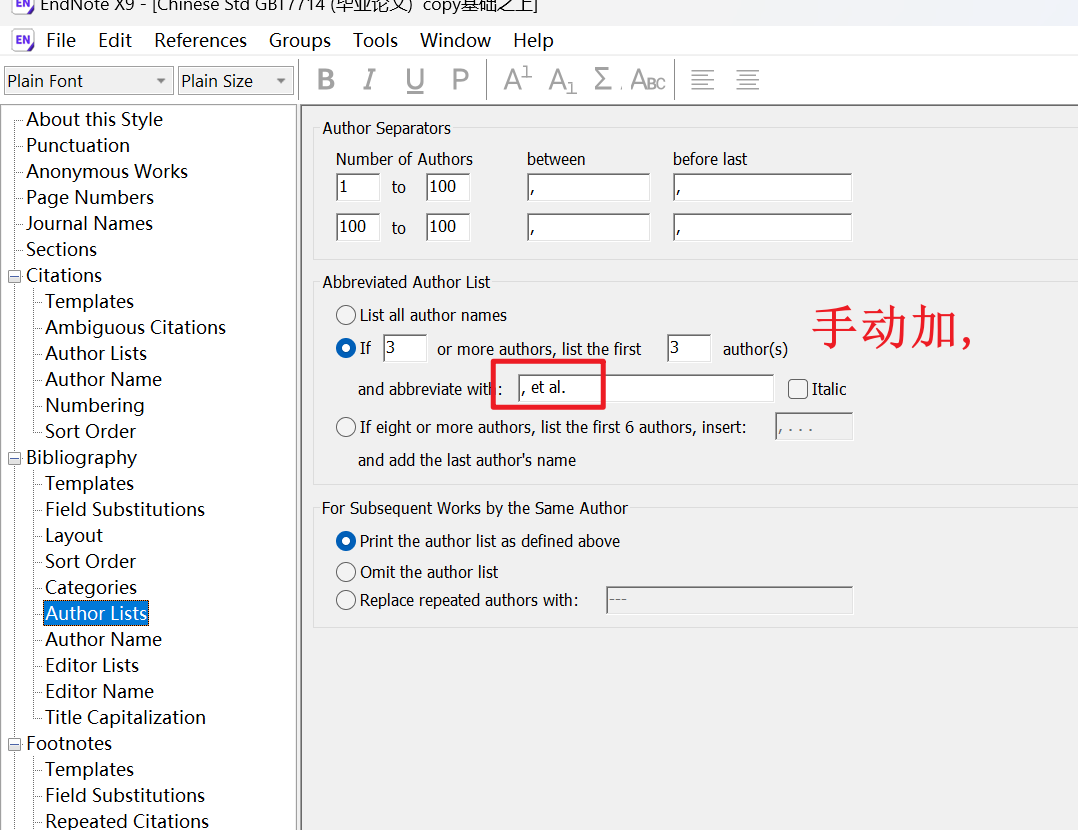1078x830 pixels.
Task: Collapse the Bibliography tree node
Action: click(14, 459)
